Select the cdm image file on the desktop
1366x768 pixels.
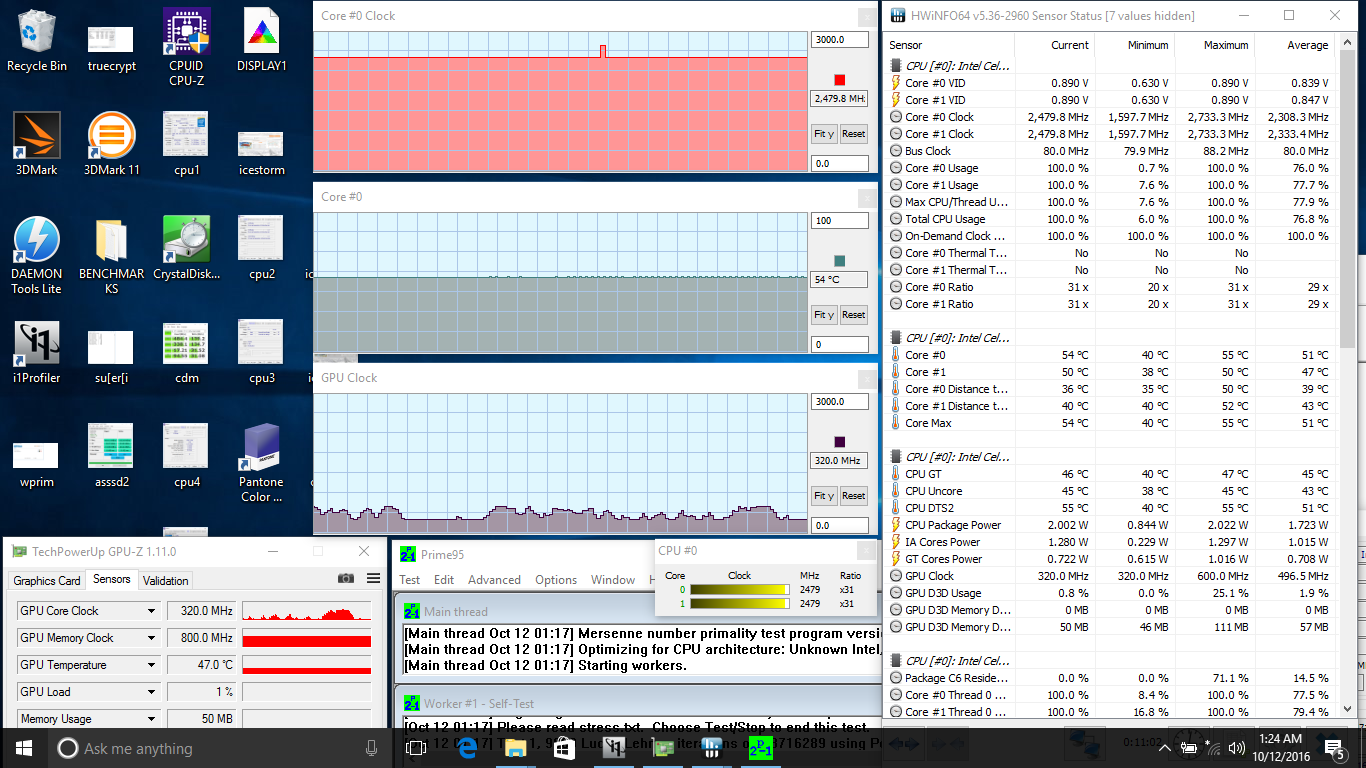point(186,353)
